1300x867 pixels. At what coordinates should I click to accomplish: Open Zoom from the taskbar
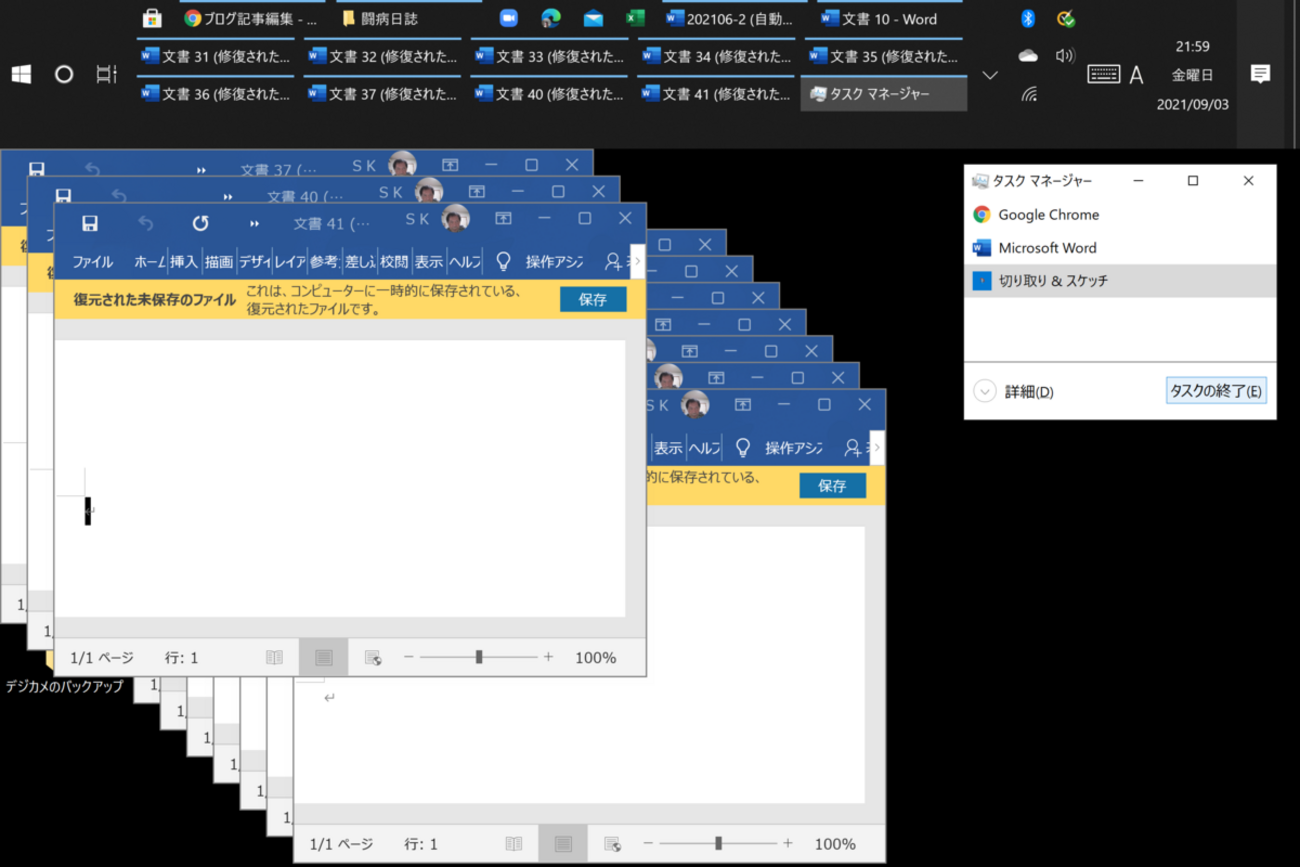click(508, 18)
